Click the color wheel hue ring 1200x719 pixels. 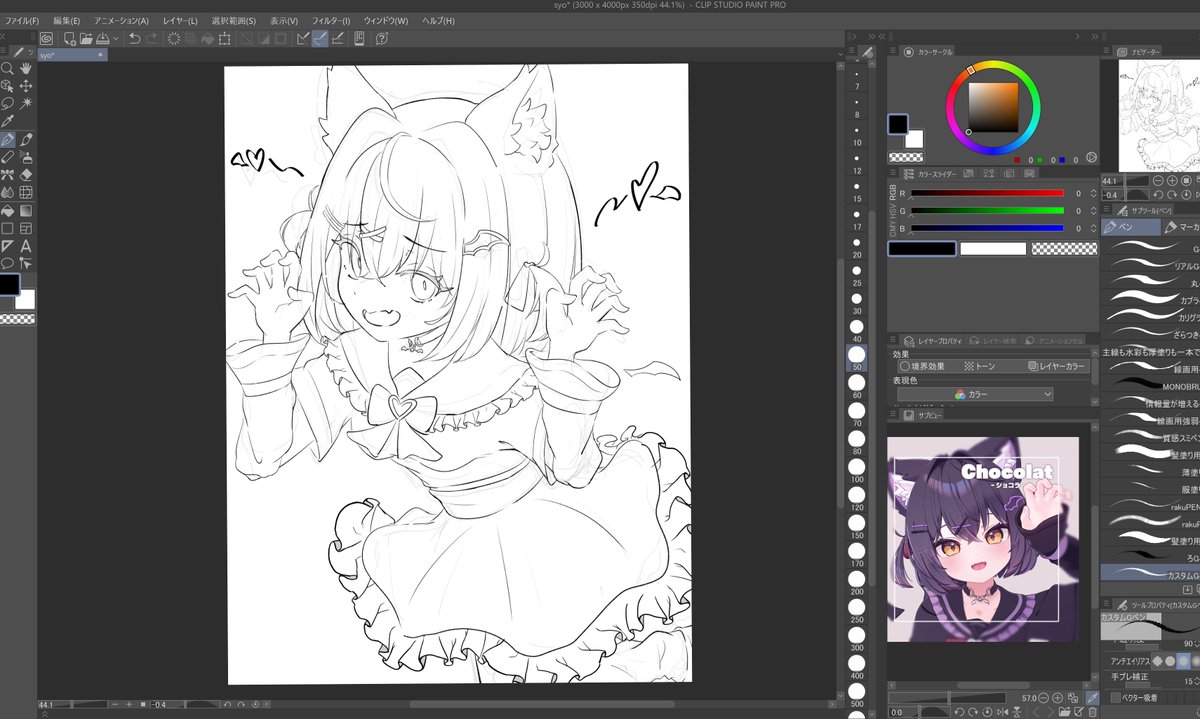coord(994,66)
